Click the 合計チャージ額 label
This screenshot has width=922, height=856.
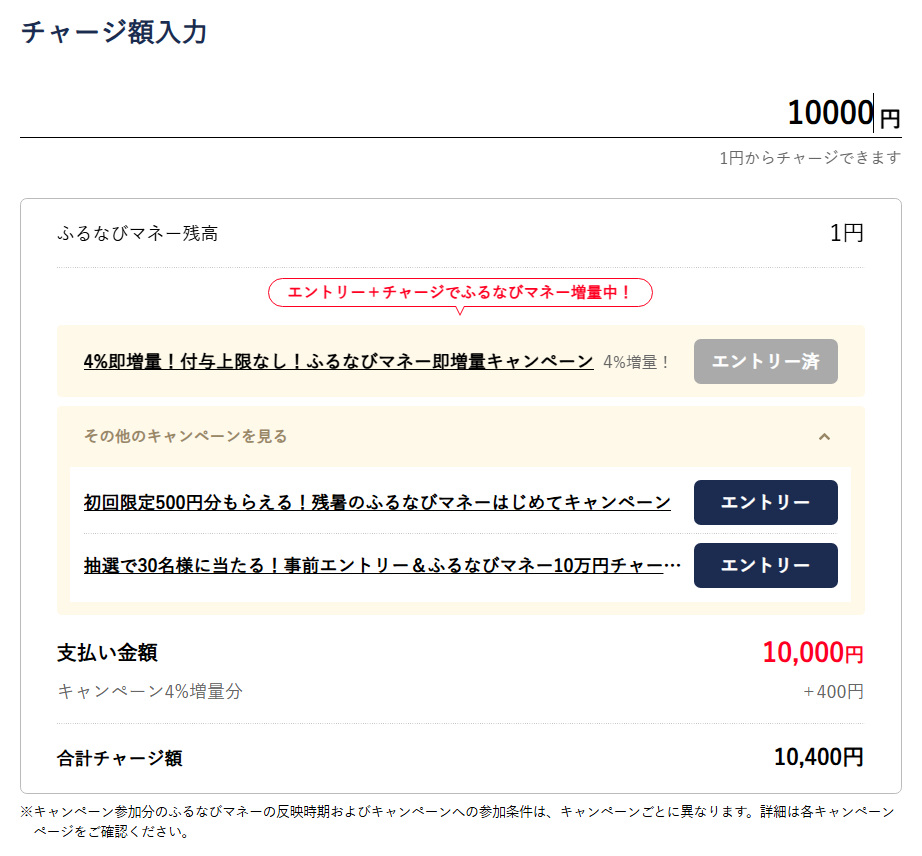[120, 758]
